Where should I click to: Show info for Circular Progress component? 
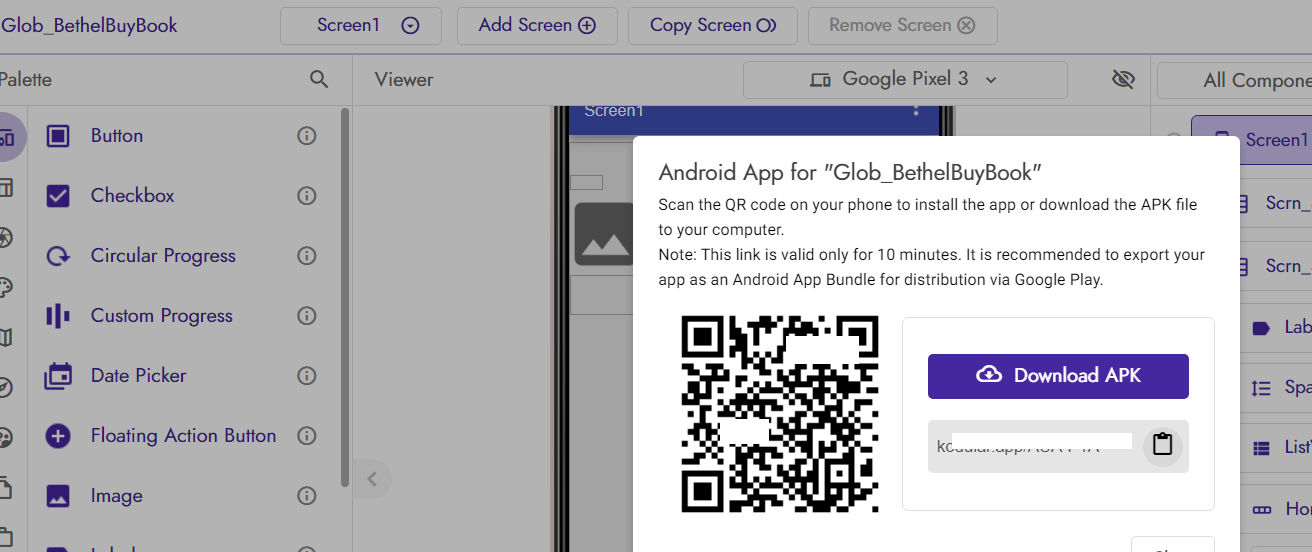[x=307, y=256]
